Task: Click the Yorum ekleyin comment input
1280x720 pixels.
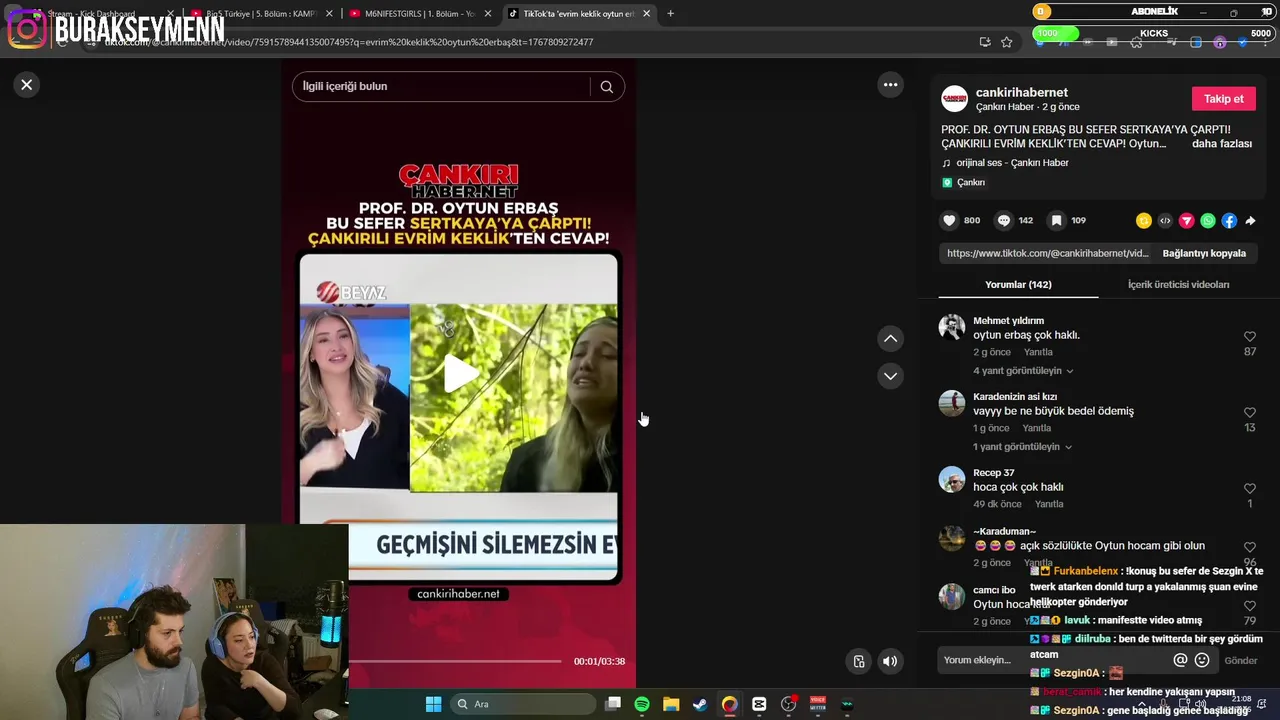Action: click(x=1055, y=660)
